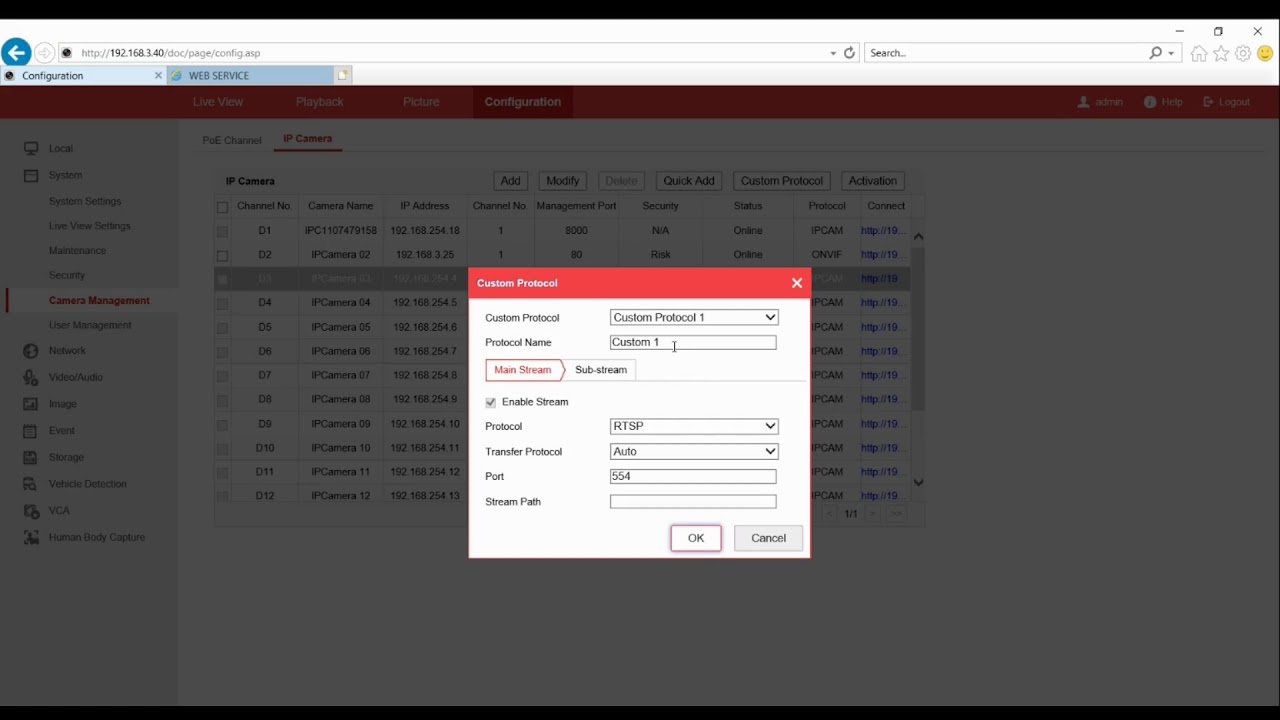
Task: Click the Video/Audio icon in sidebar
Action: coord(31,377)
